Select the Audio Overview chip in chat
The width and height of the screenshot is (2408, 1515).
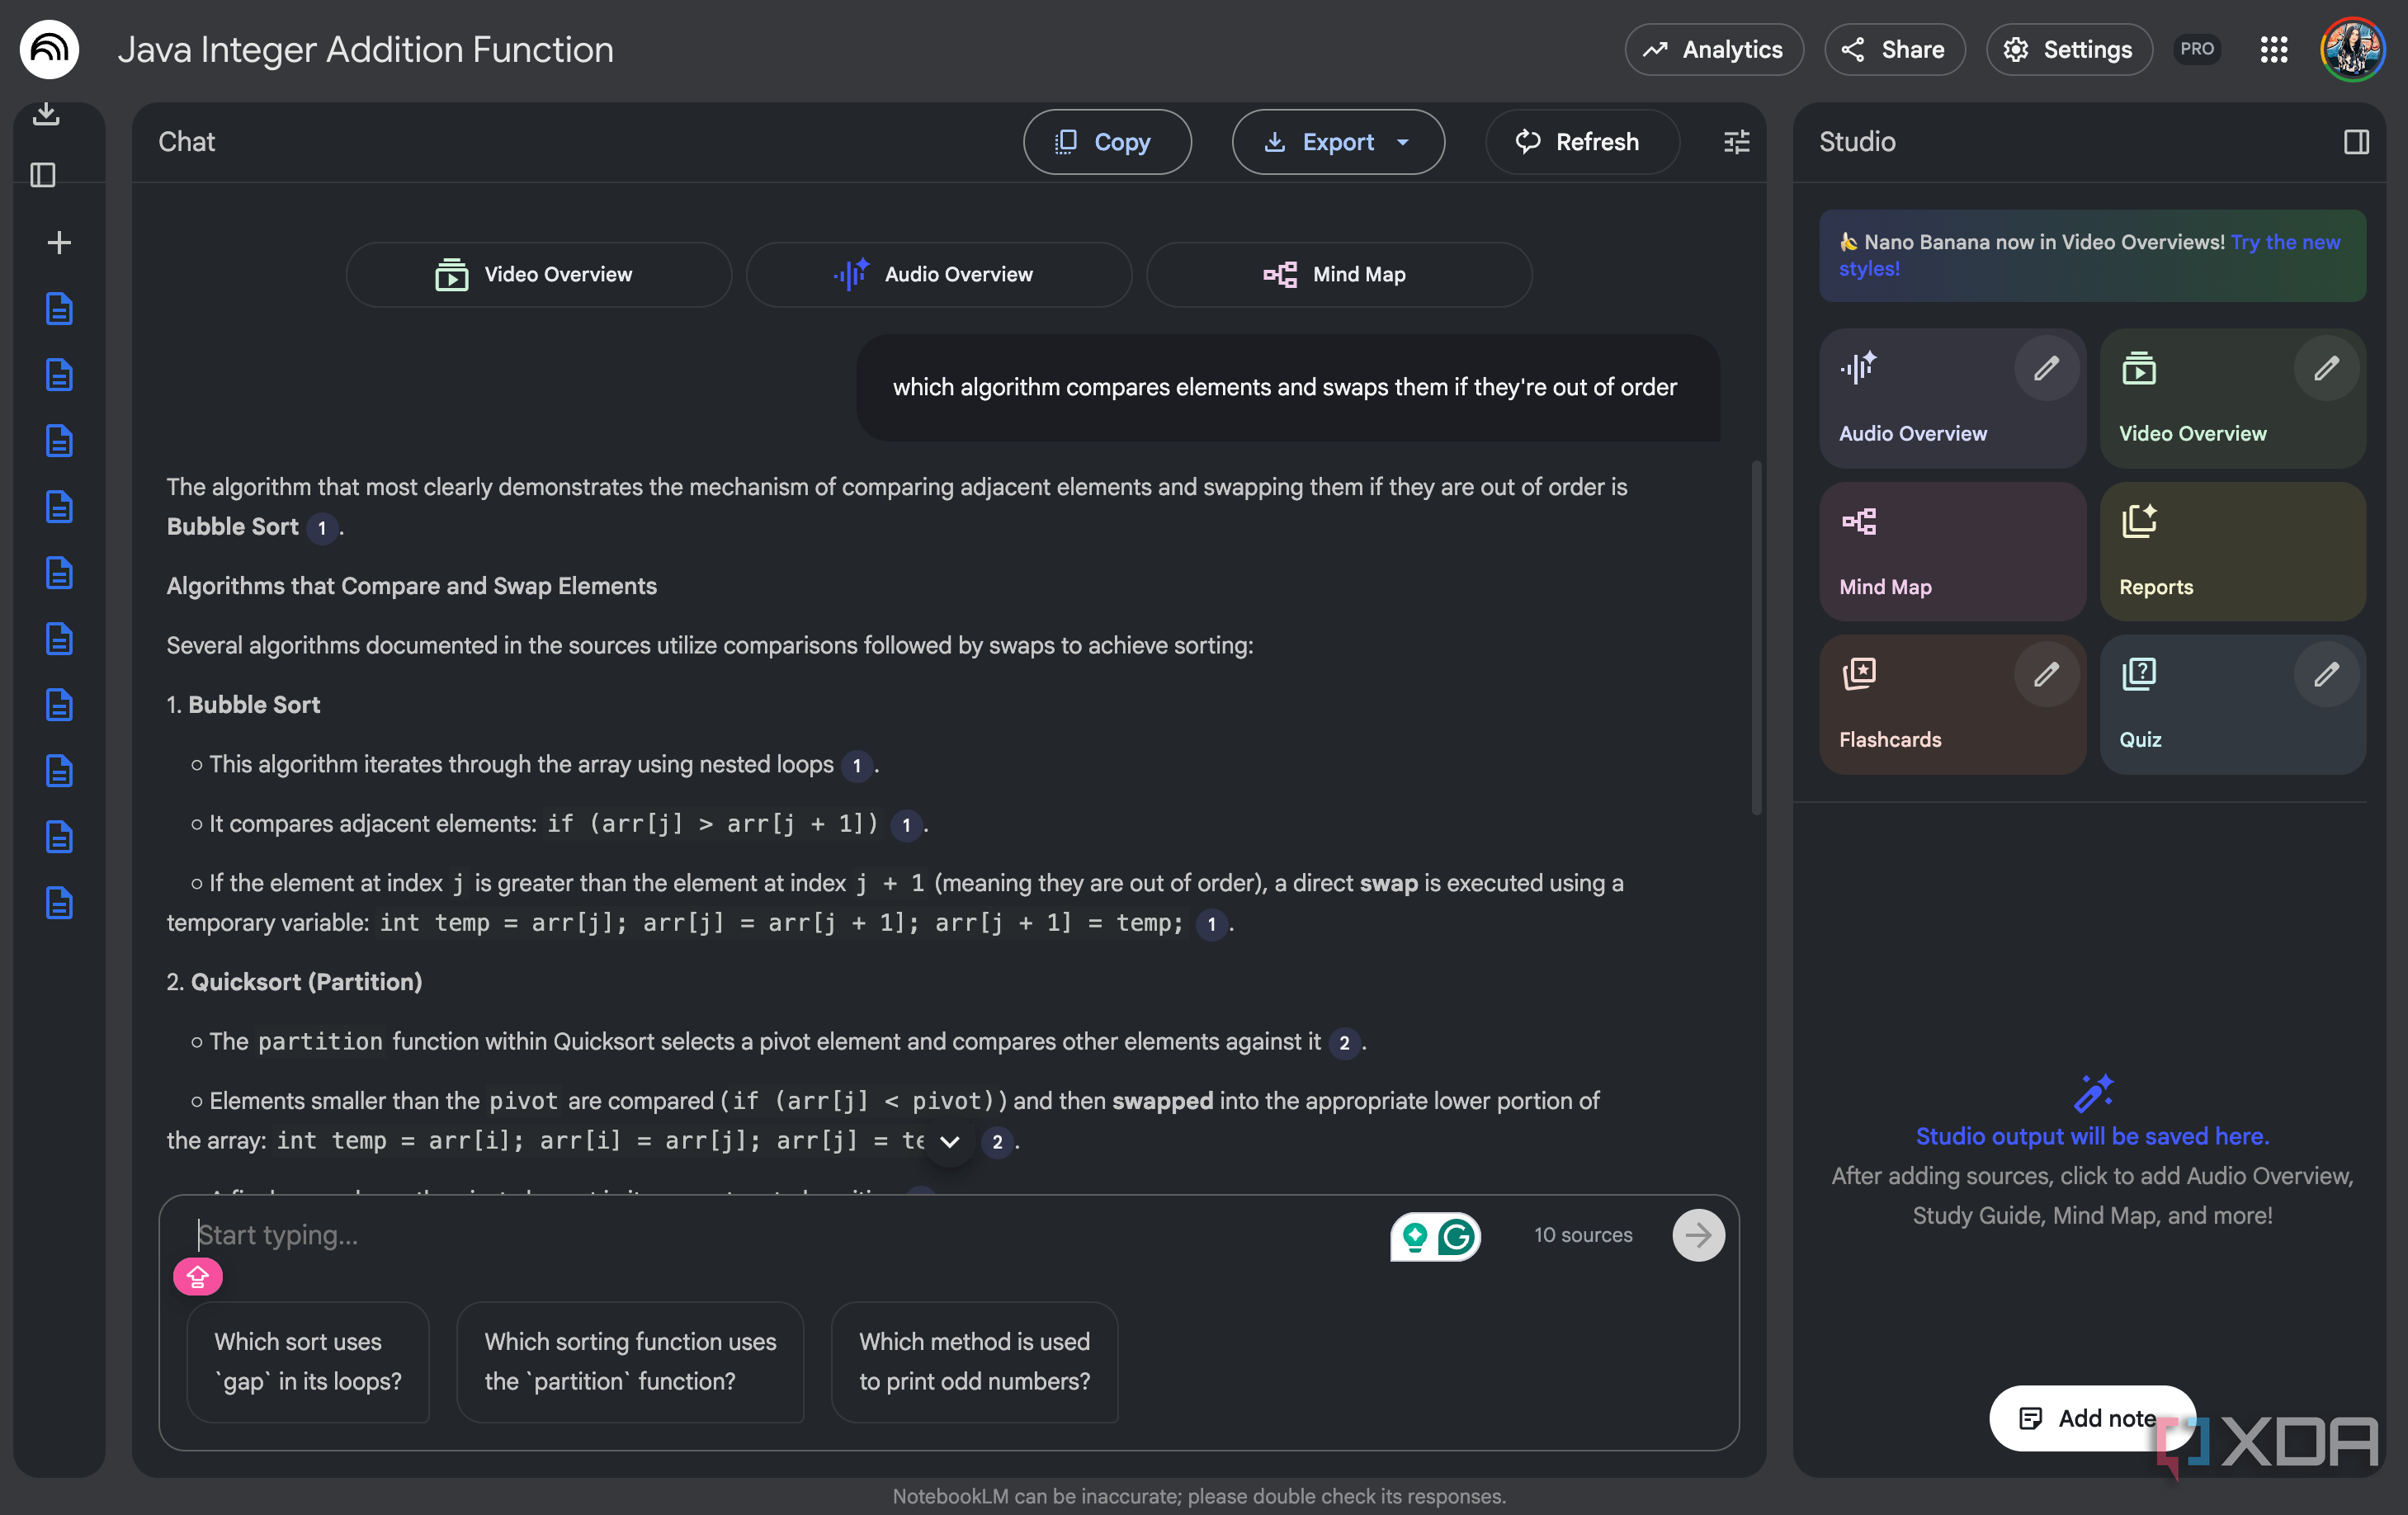coord(938,274)
